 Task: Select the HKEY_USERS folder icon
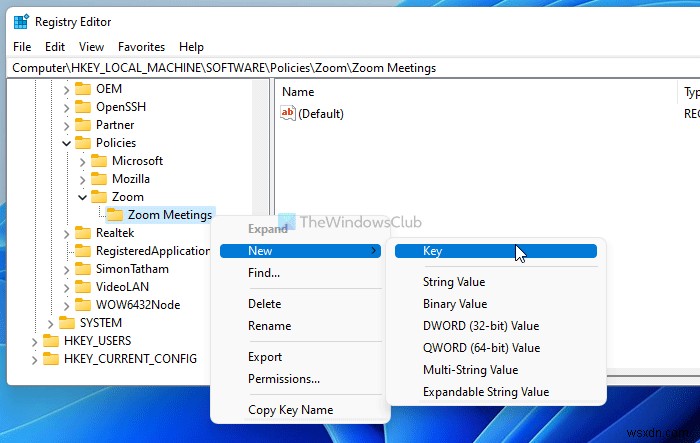click(x=50, y=341)
